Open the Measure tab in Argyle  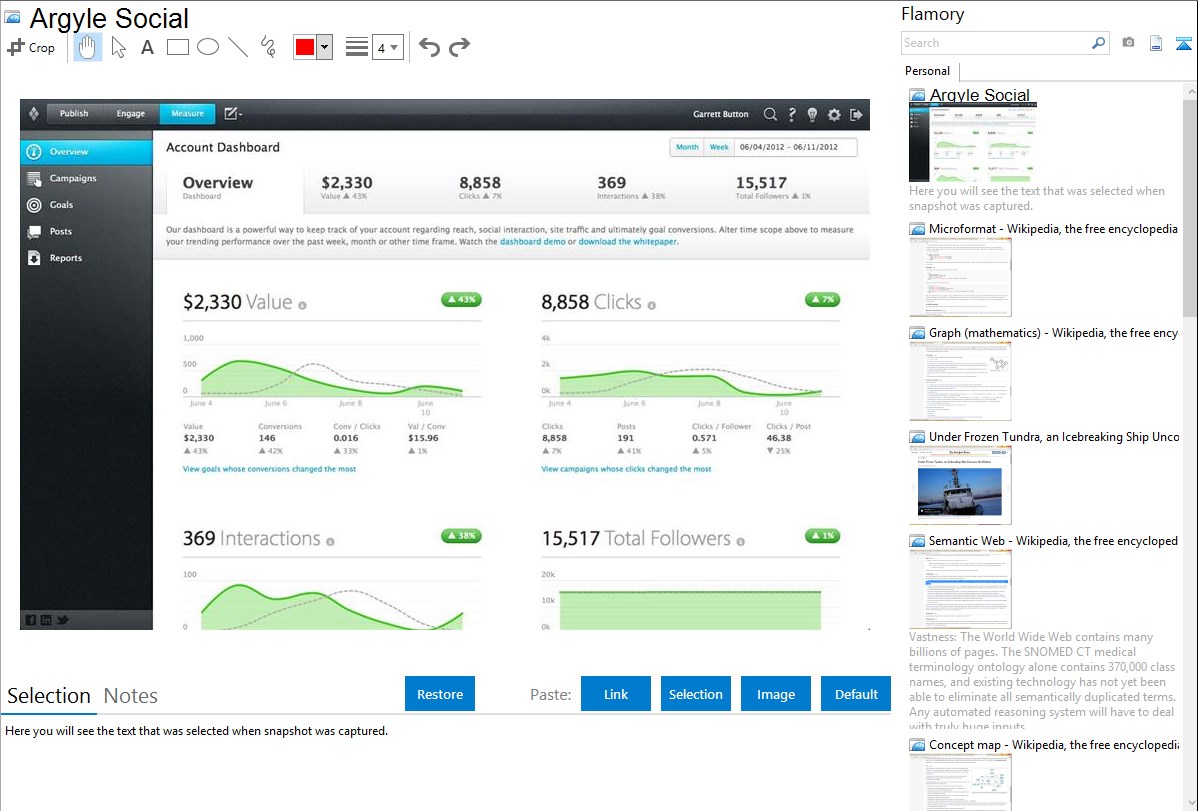187,113
